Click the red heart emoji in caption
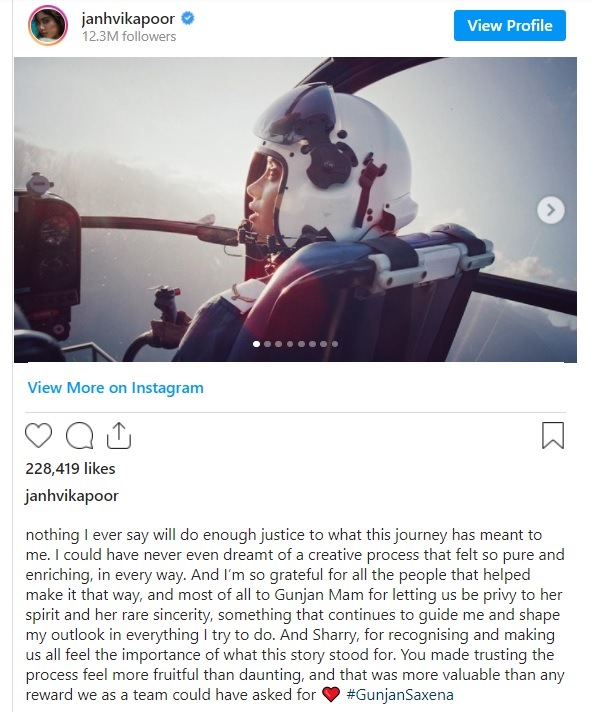The height and width of the screenshot is (712, 591). 330,695
